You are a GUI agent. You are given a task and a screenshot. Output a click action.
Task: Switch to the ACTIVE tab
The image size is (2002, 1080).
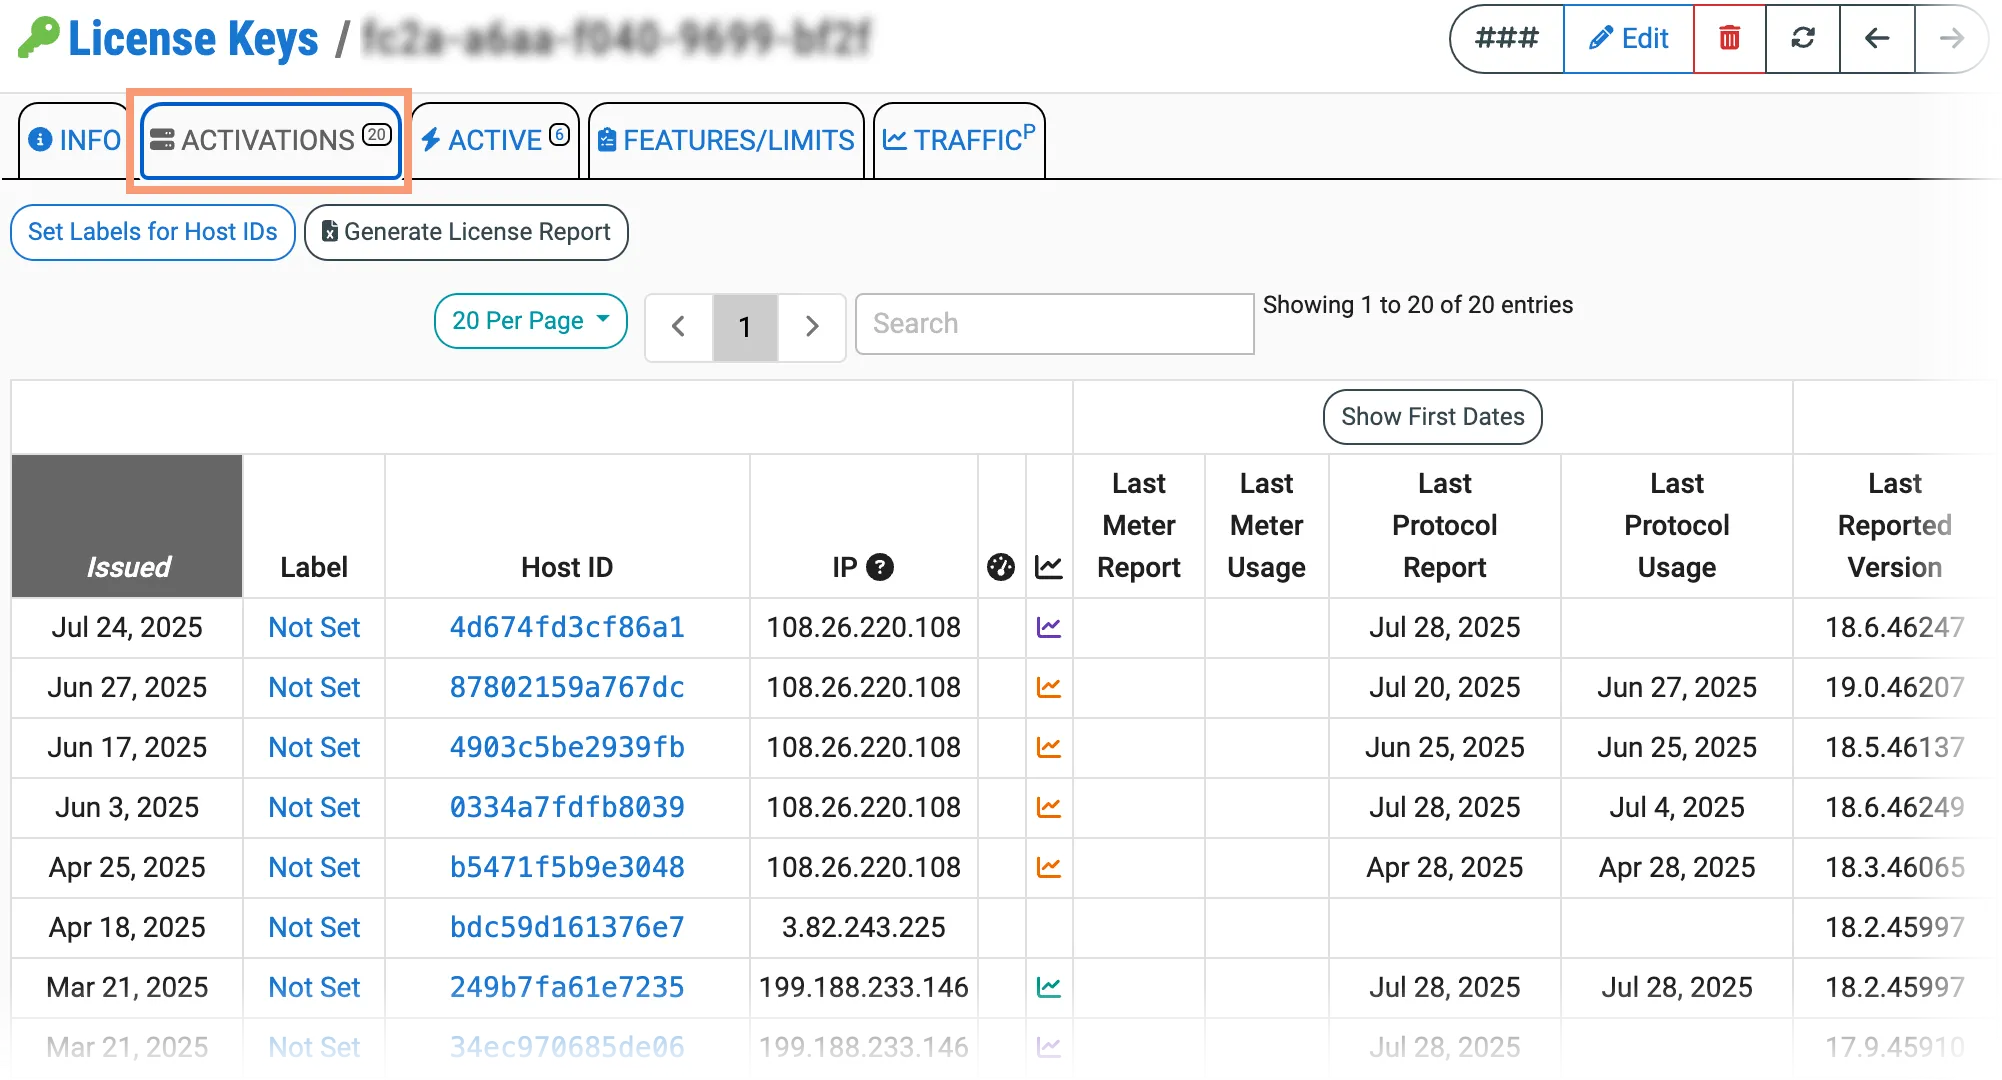point(495,140)
